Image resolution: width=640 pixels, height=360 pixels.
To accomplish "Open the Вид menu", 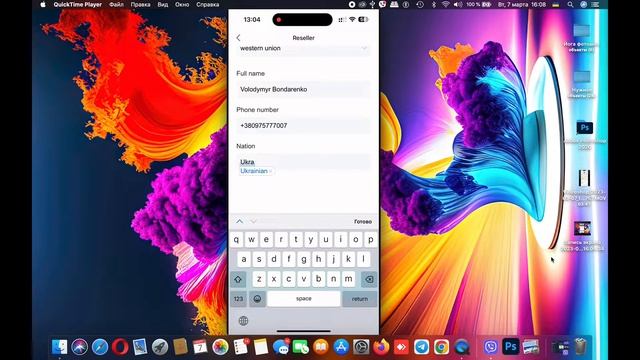I will [x=162, y=4].
